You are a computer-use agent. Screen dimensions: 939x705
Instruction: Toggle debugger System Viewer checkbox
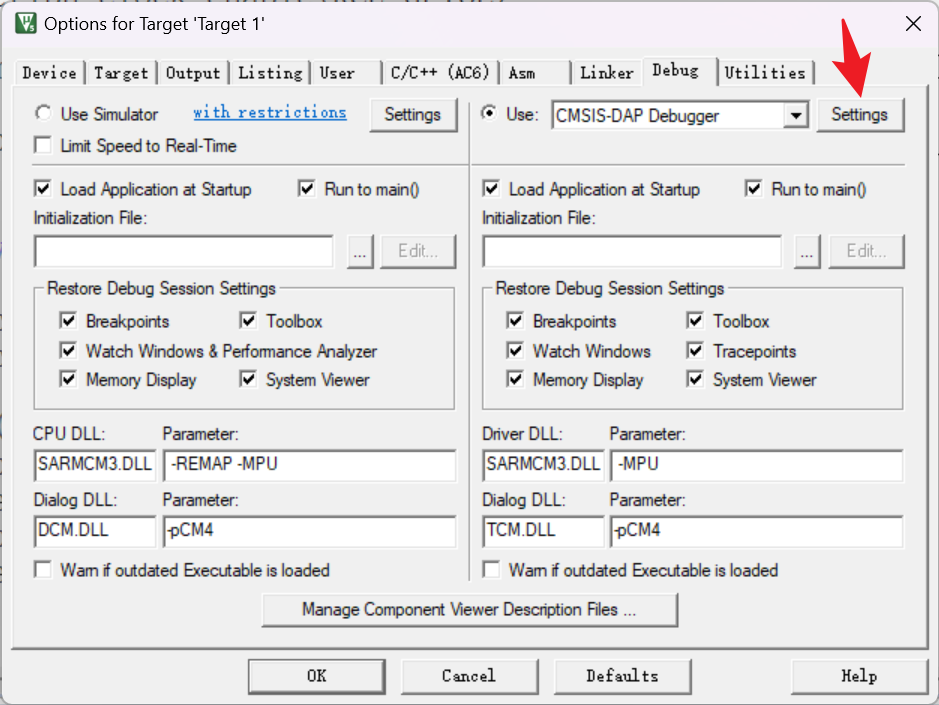[x=695, y=379]
